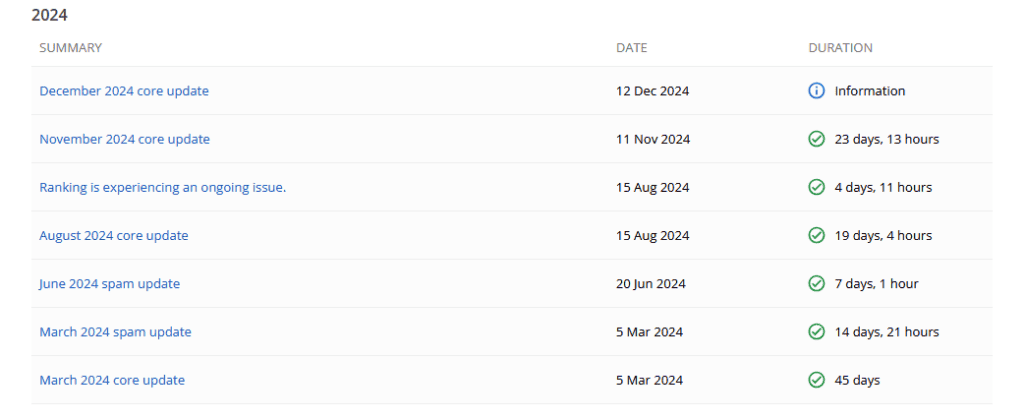
Task: Open the August 2024 core update entry
Action: pos(114,235)
